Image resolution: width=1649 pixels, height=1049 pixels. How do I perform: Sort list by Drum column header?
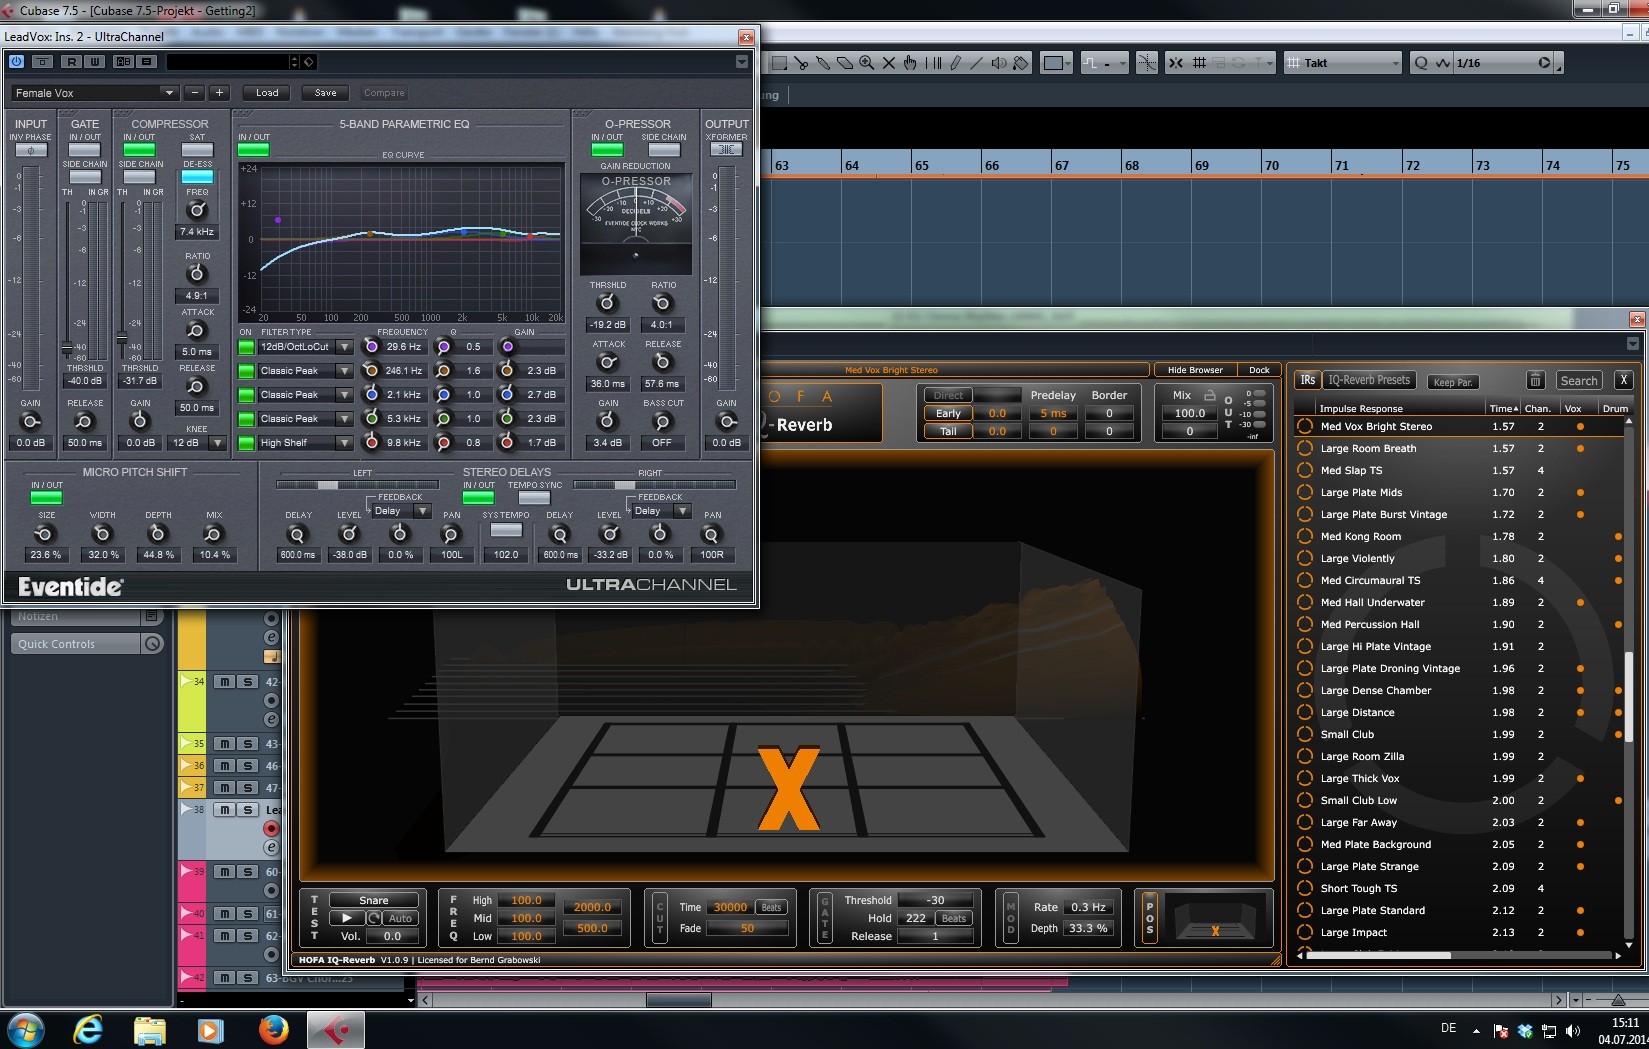point(1615,408)
